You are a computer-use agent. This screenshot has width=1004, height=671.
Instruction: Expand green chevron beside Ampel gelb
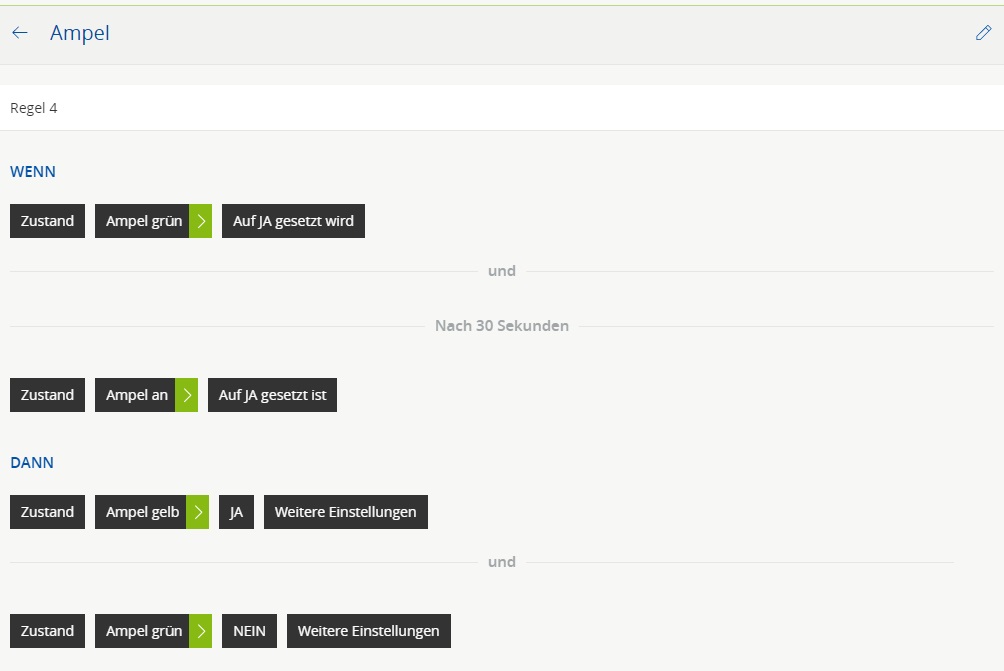point(197,512)
